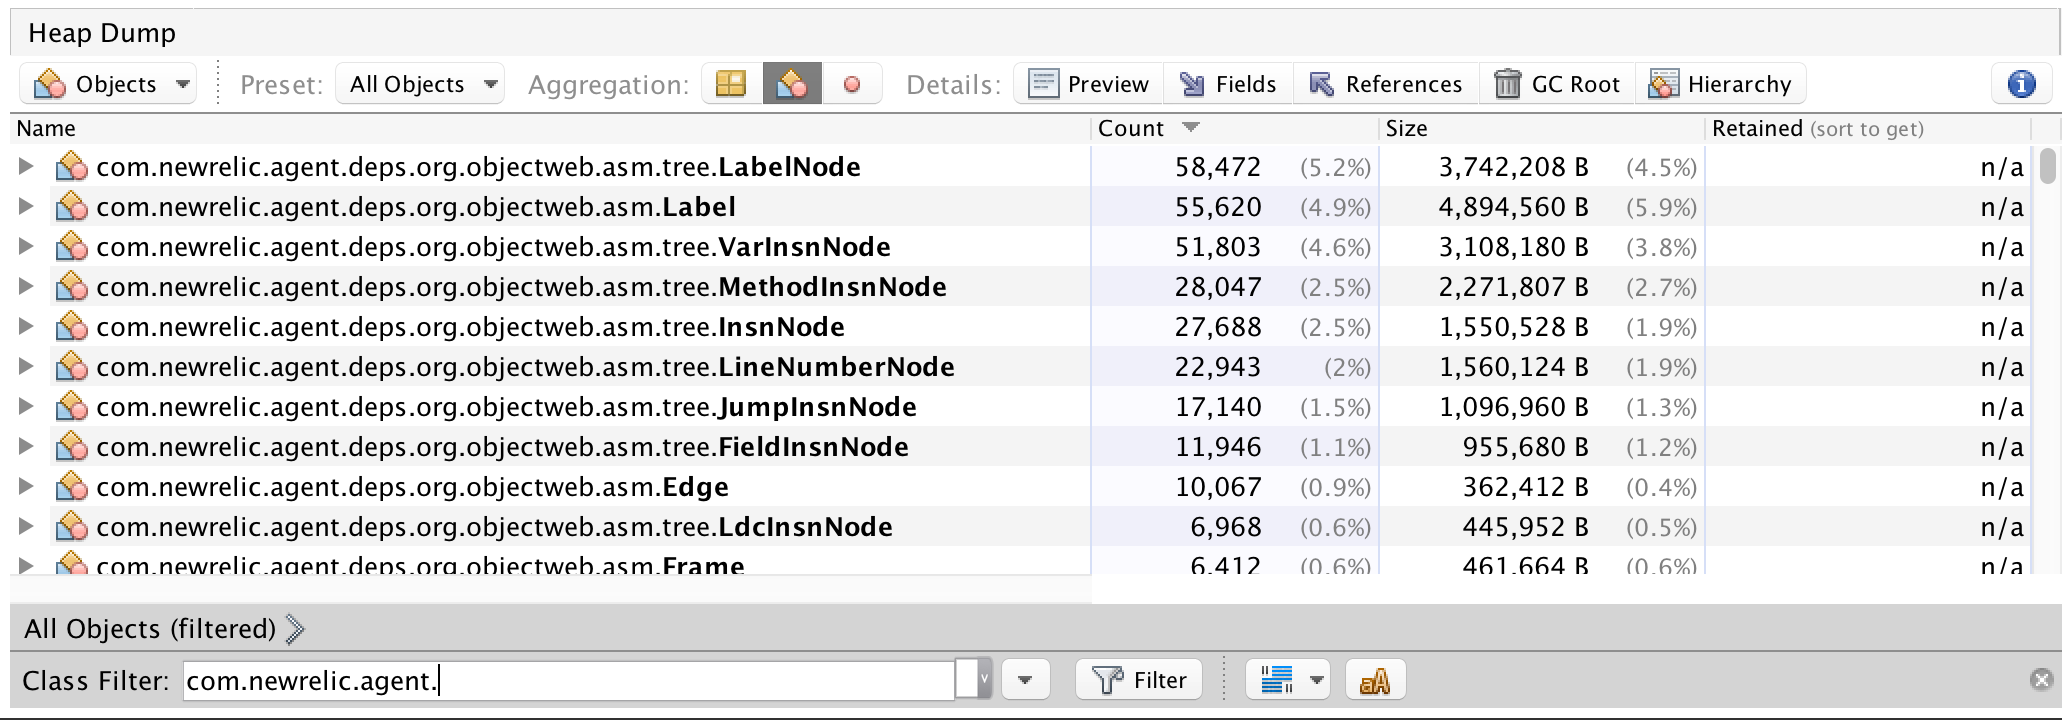This screenshot has width=2062, height=720.
Task: Open the All Objects preset dropdown
Action: pos(420,84)
